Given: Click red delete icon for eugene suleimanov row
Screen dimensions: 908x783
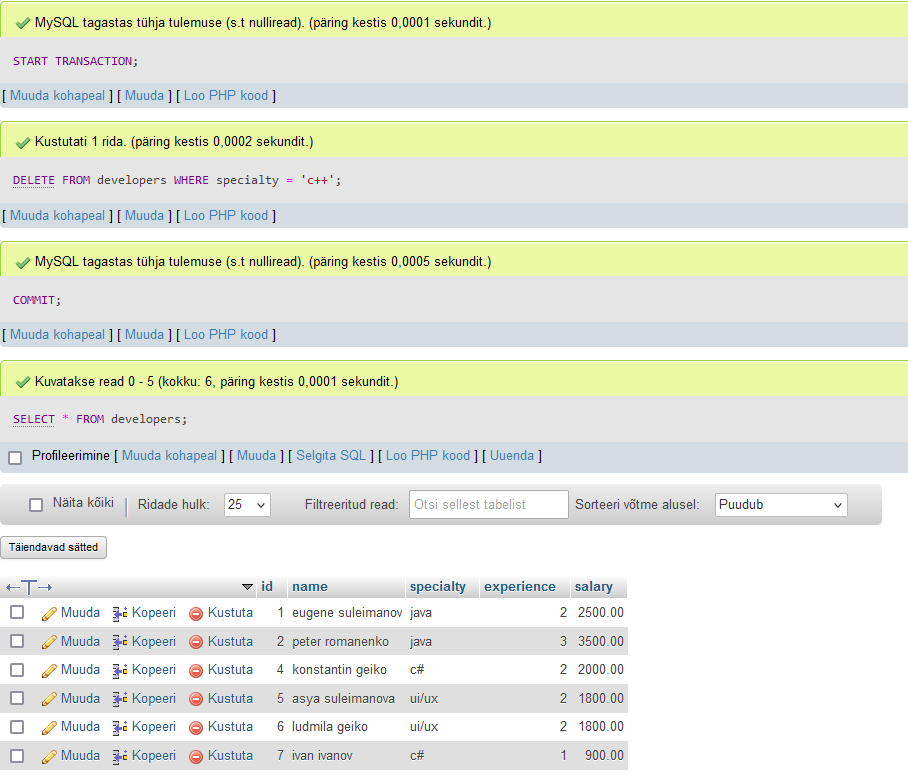Looking at the screenshot, I should coord(196,613).
